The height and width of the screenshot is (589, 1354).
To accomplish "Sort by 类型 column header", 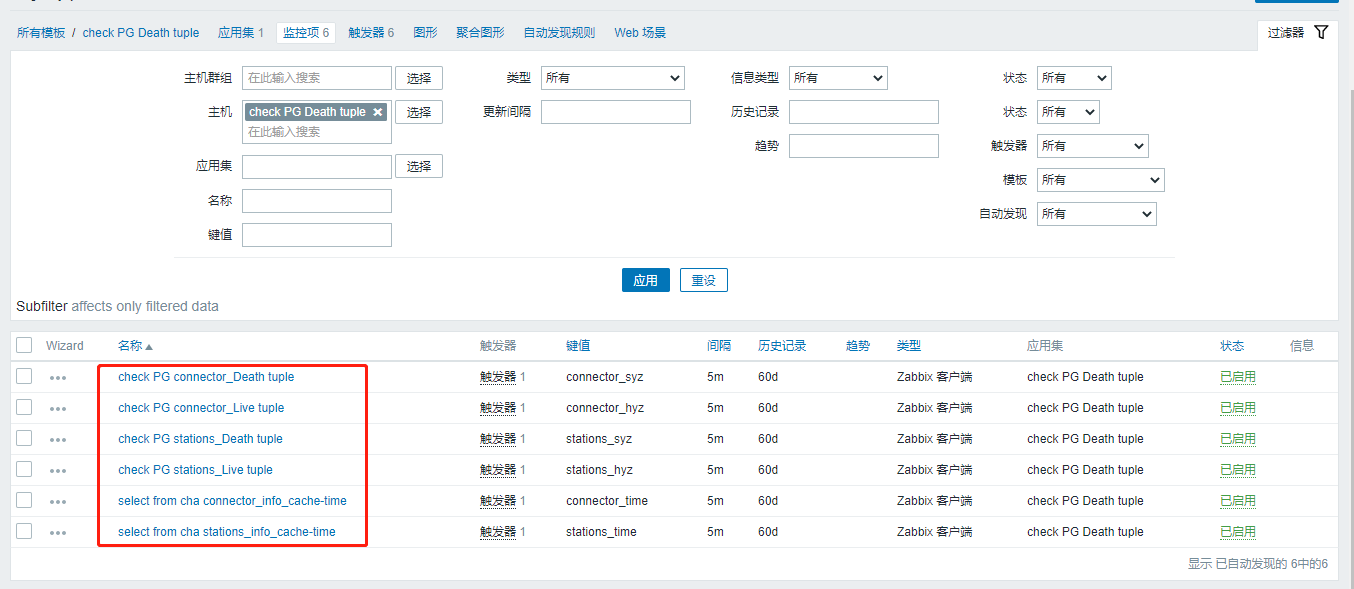I will click(909, 346).
